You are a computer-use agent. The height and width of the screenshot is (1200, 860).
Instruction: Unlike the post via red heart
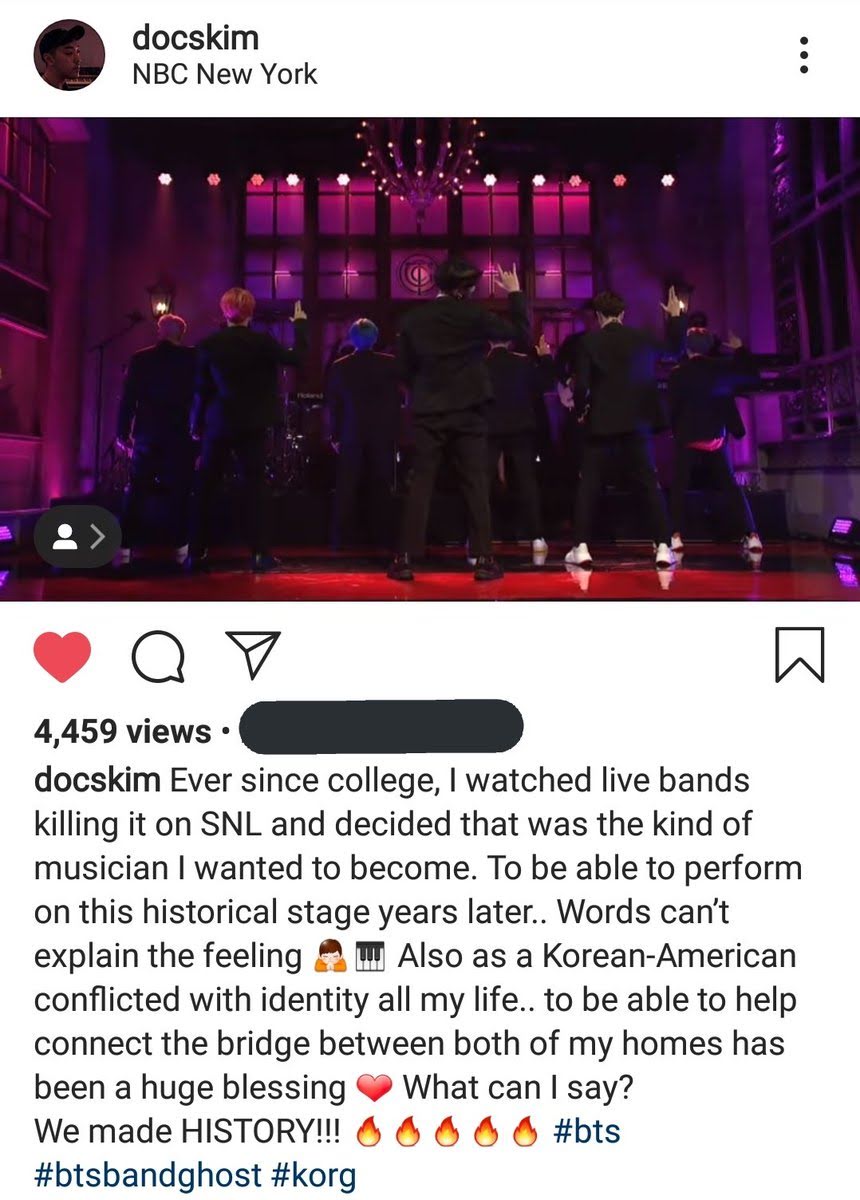[62, 656]
